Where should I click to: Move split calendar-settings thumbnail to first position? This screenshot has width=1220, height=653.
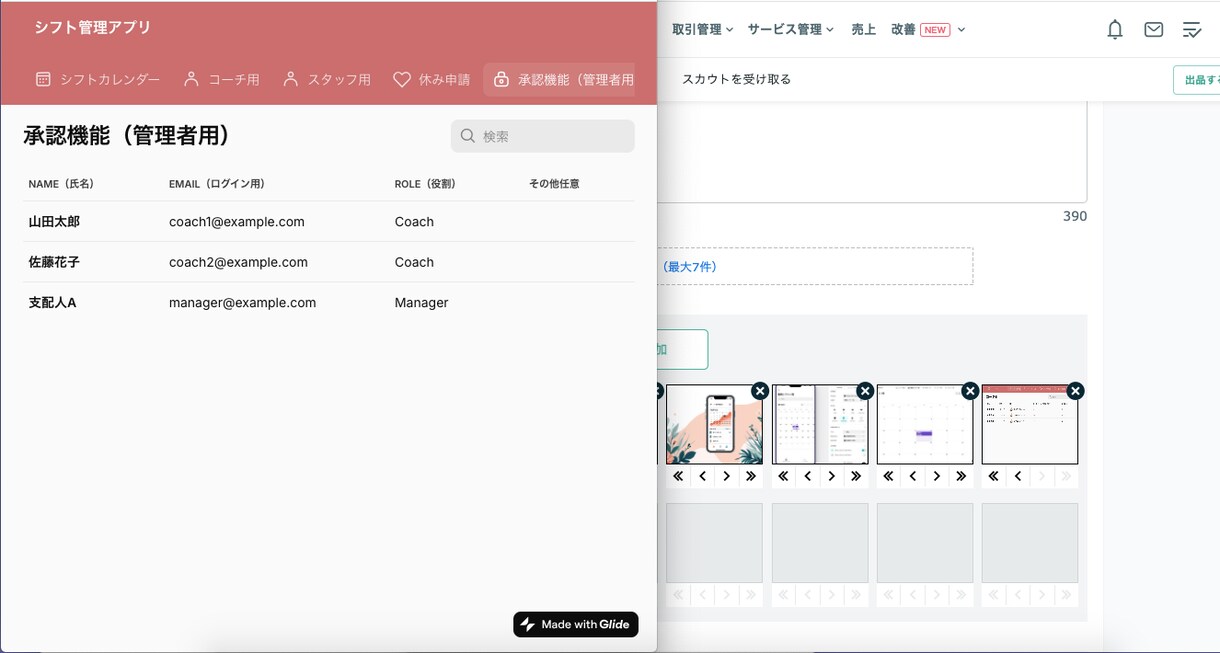783,476
